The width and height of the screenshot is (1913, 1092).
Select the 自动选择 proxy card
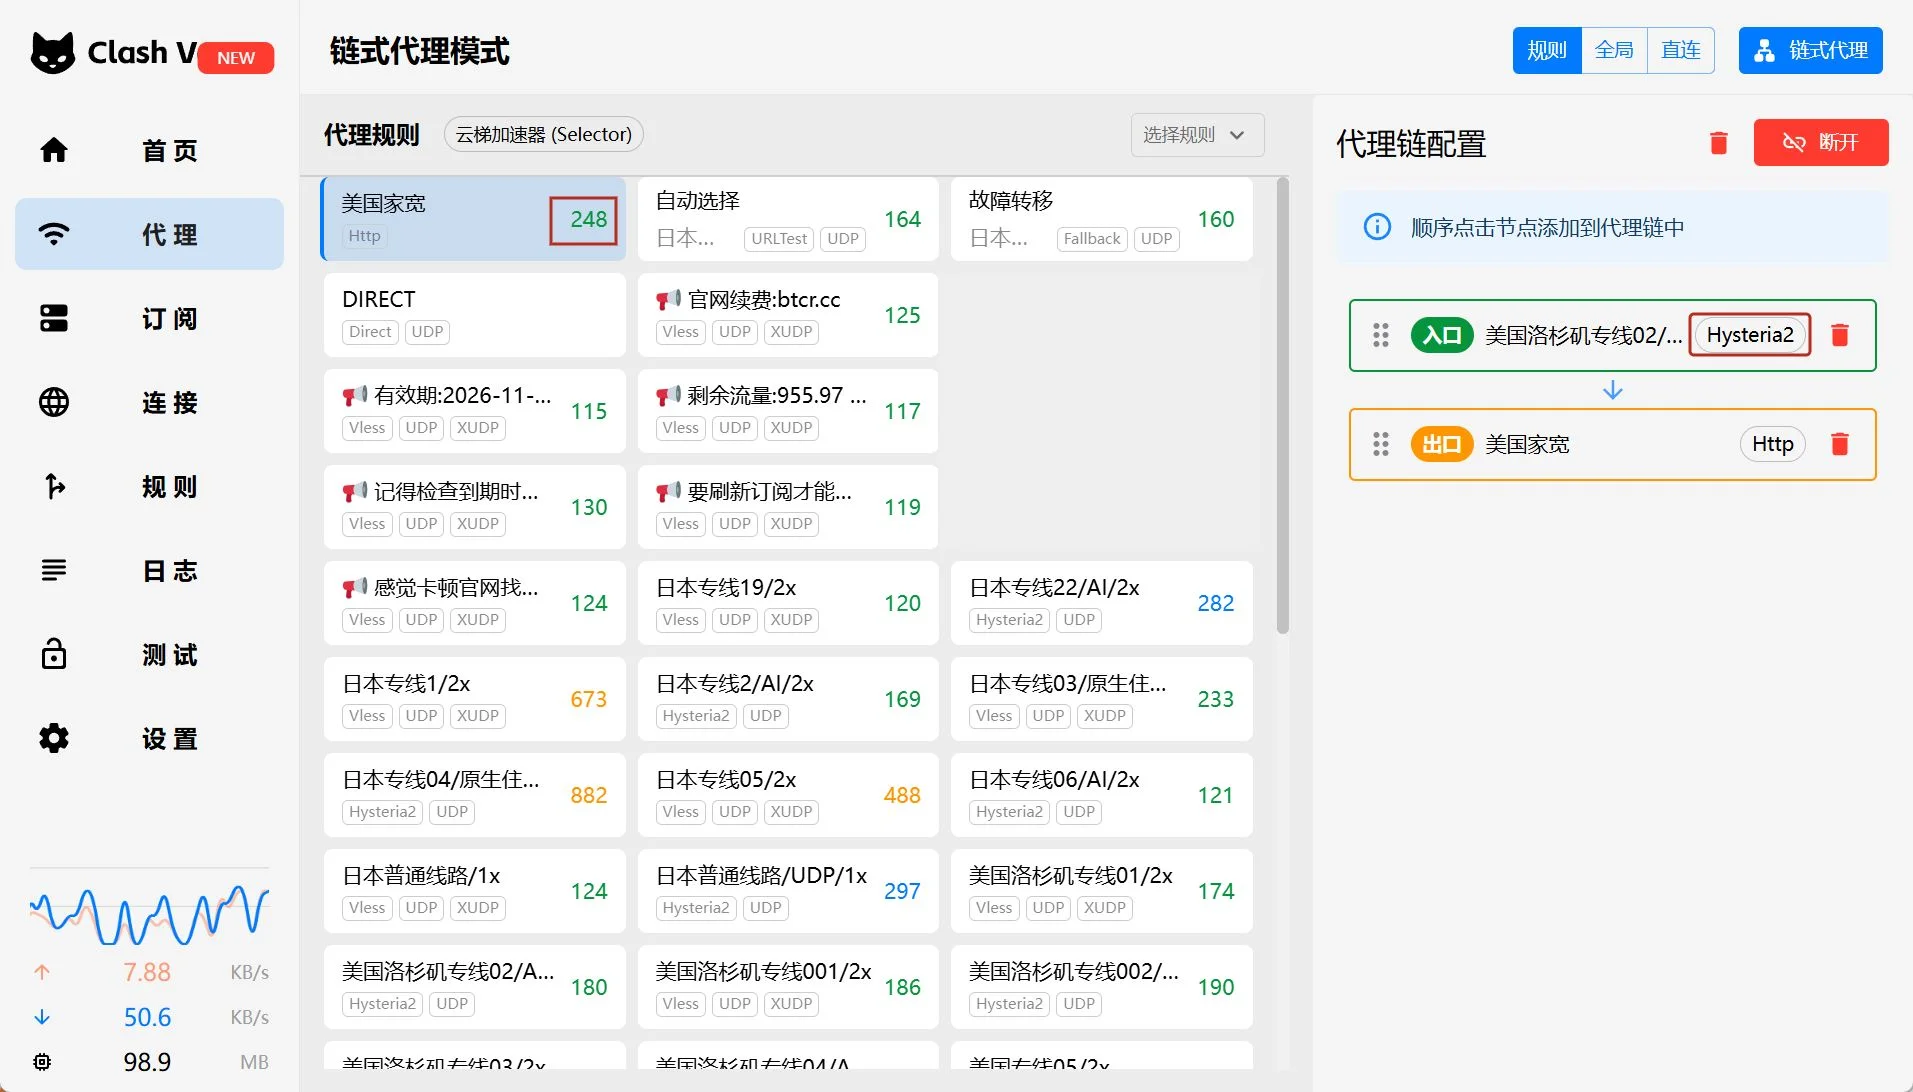coord(788,219)
